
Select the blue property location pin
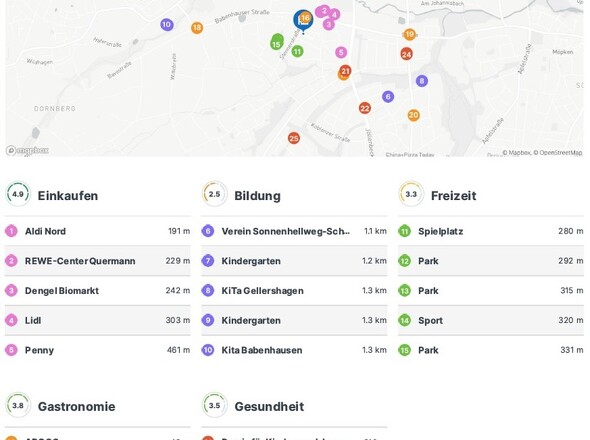pyautogui.click(x=303, y=21)
